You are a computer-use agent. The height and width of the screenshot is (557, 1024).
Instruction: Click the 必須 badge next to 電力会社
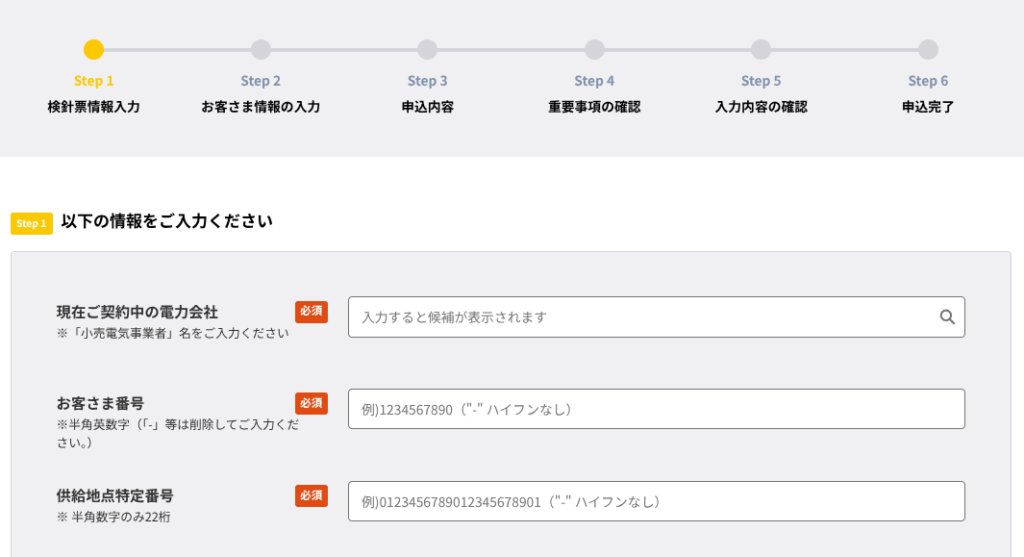pyautogui.click(x=311, y=311)
